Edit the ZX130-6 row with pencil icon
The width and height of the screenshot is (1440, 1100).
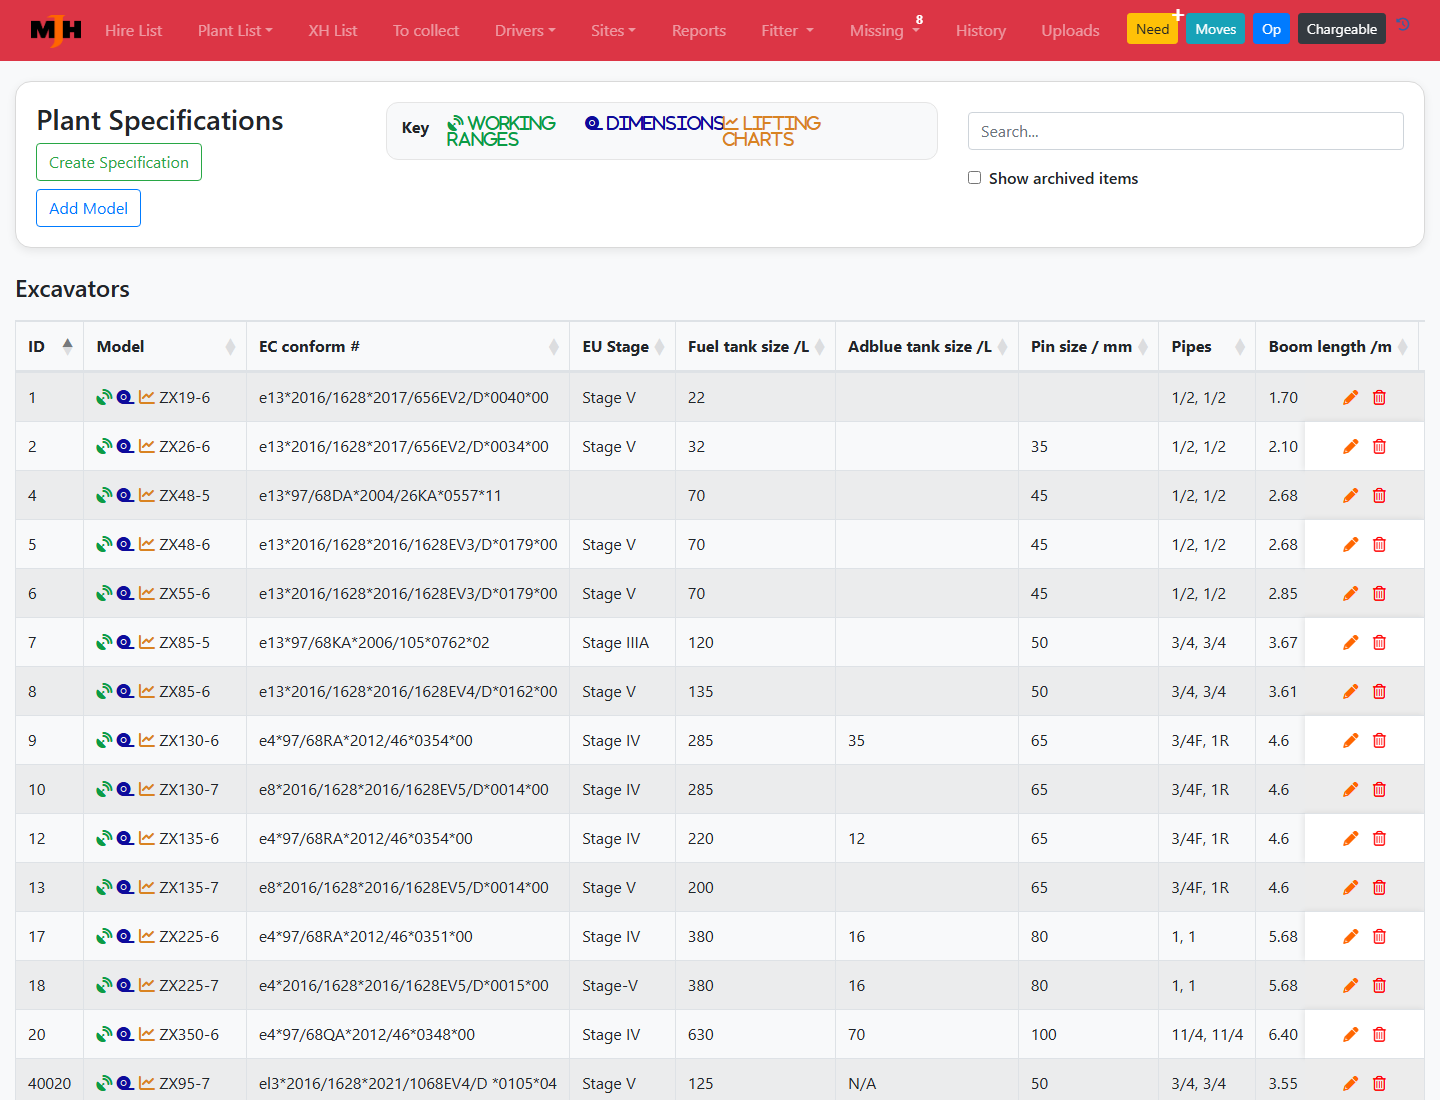pyautogui.click(x=1350, y=740)
